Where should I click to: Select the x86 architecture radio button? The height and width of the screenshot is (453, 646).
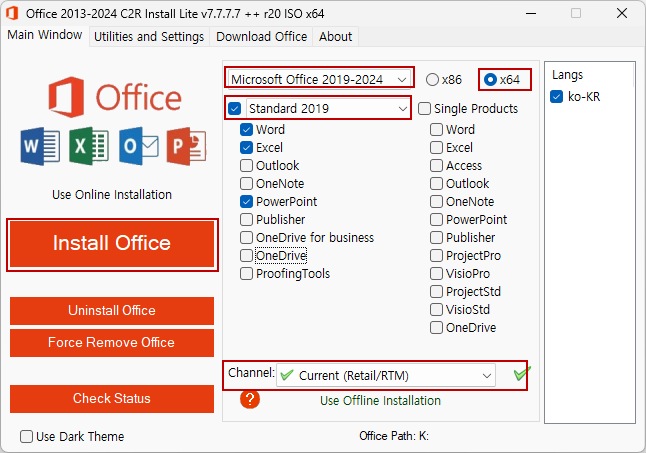[444, 79]
